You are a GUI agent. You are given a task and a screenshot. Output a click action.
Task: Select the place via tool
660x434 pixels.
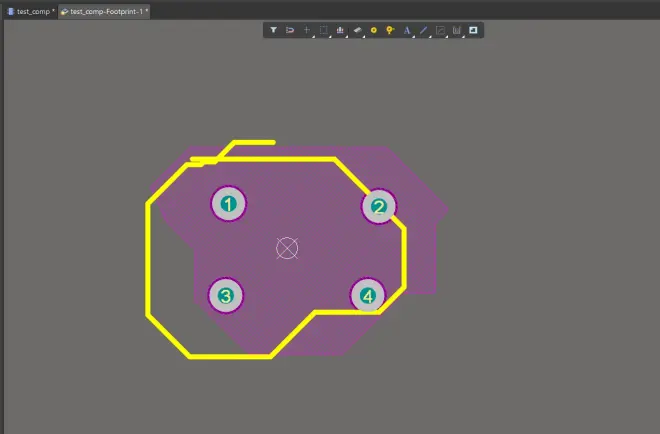[390, 30]
